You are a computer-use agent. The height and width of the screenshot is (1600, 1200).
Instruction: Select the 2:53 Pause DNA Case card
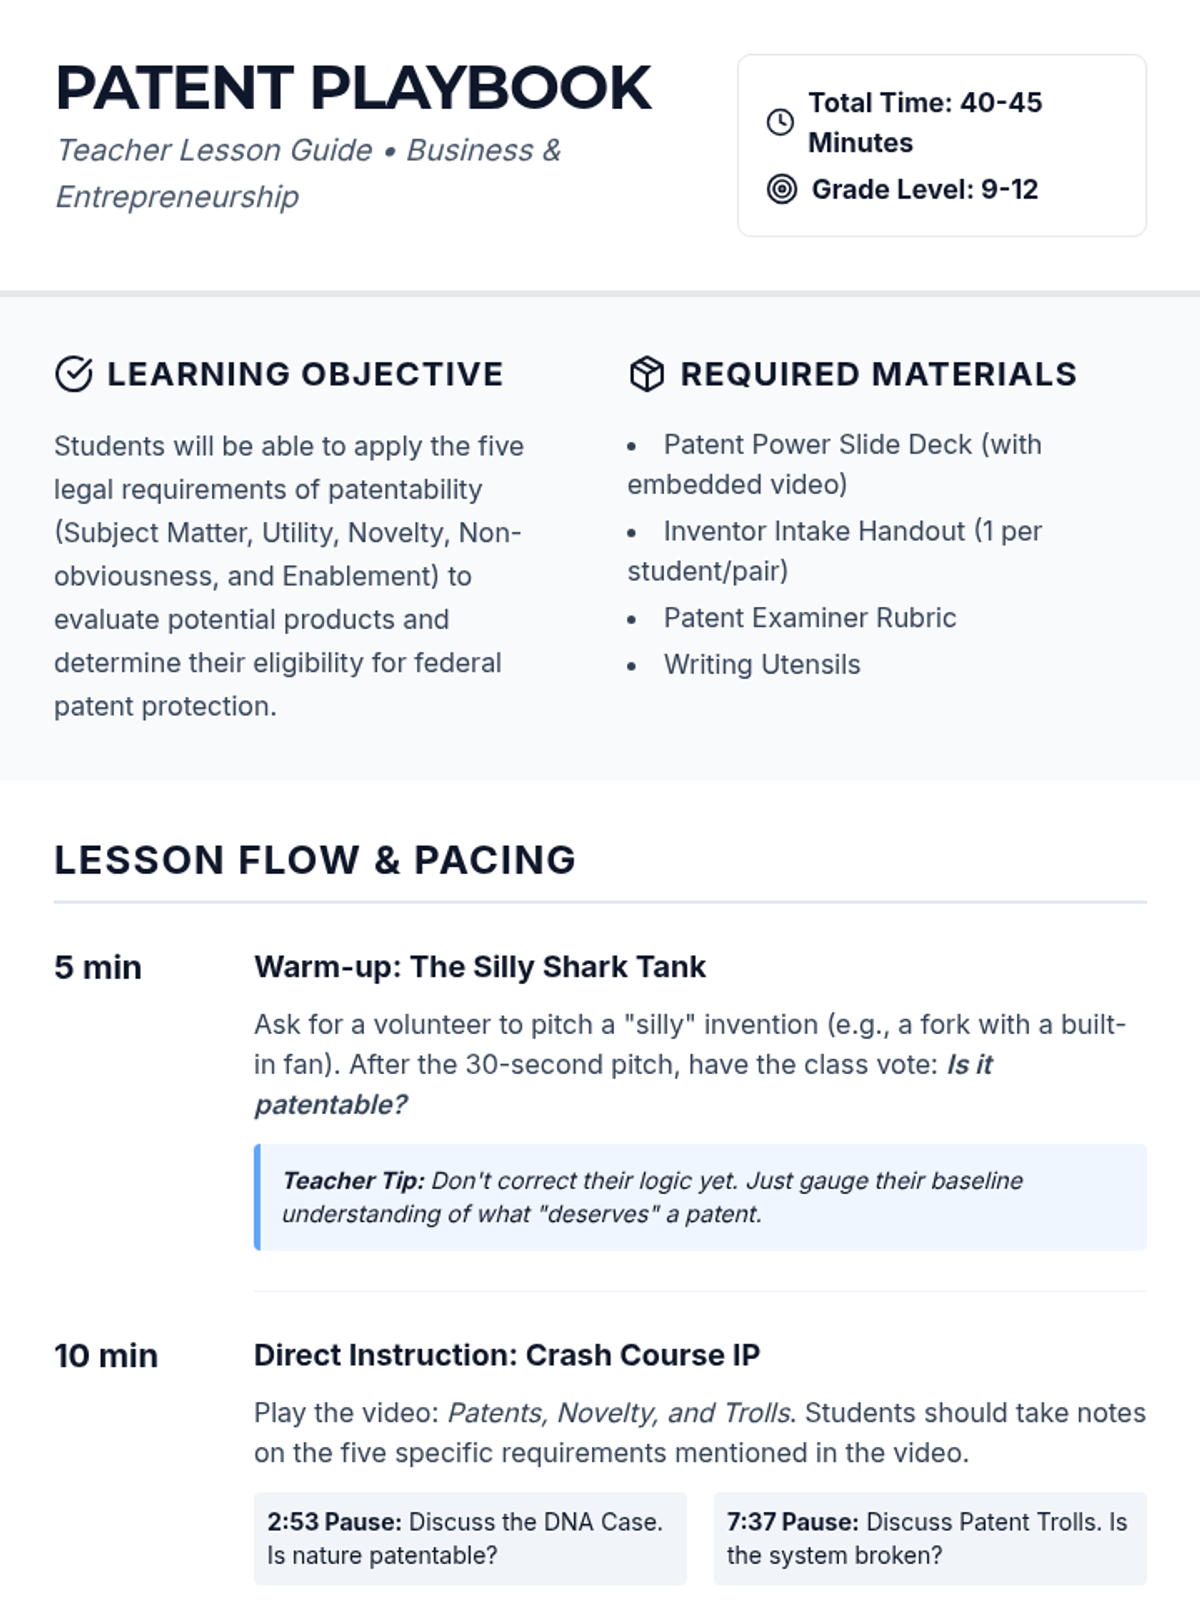pyautogui.click(x=470, y=1538)
